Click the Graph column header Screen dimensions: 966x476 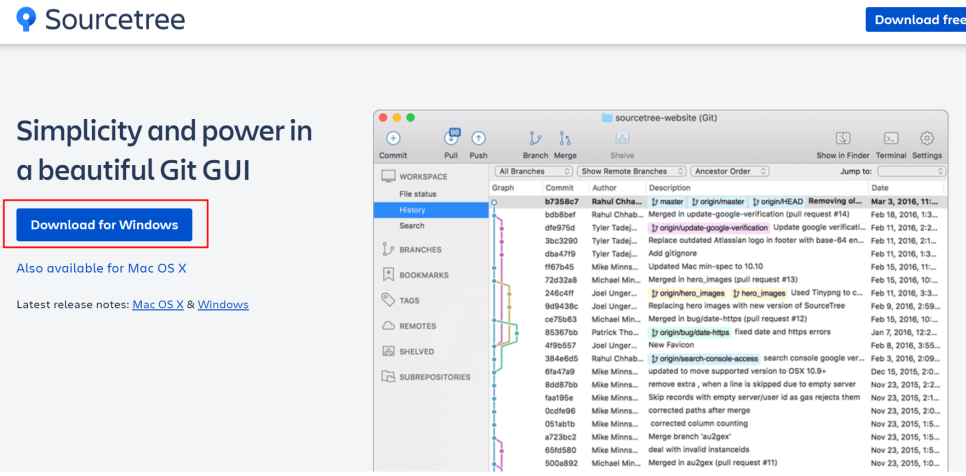503,188
